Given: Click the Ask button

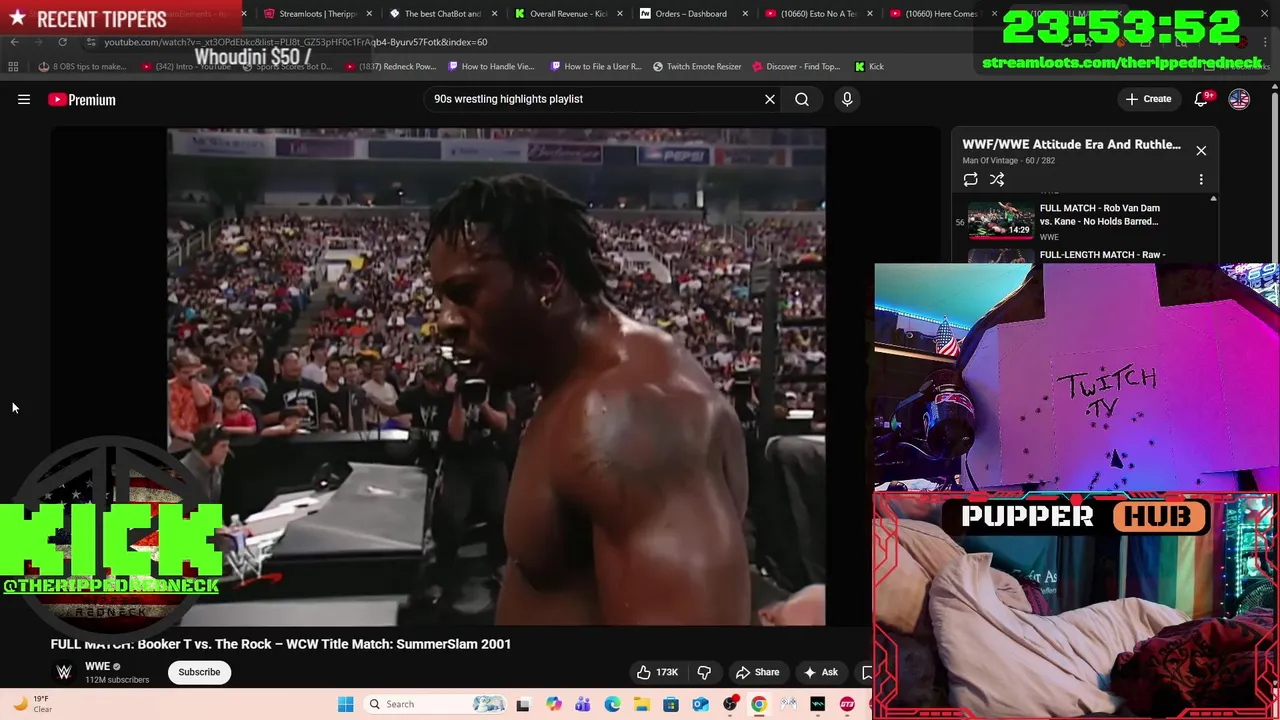Looking at the screenshot, I should (x=820, y=672).
